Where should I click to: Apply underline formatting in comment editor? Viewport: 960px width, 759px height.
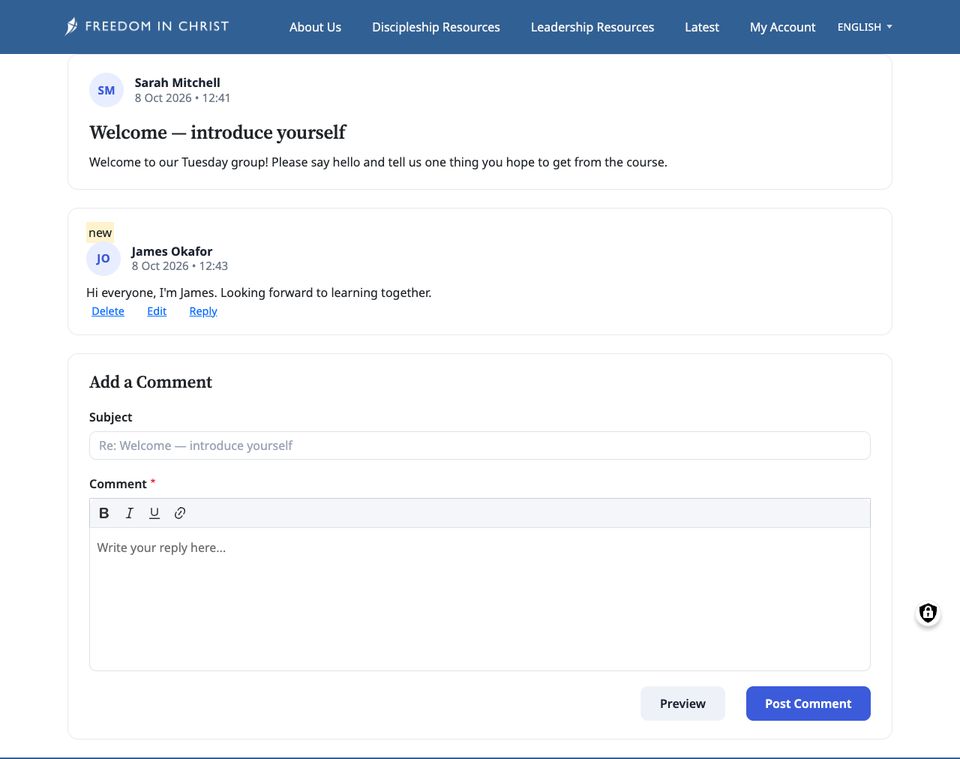154,513
